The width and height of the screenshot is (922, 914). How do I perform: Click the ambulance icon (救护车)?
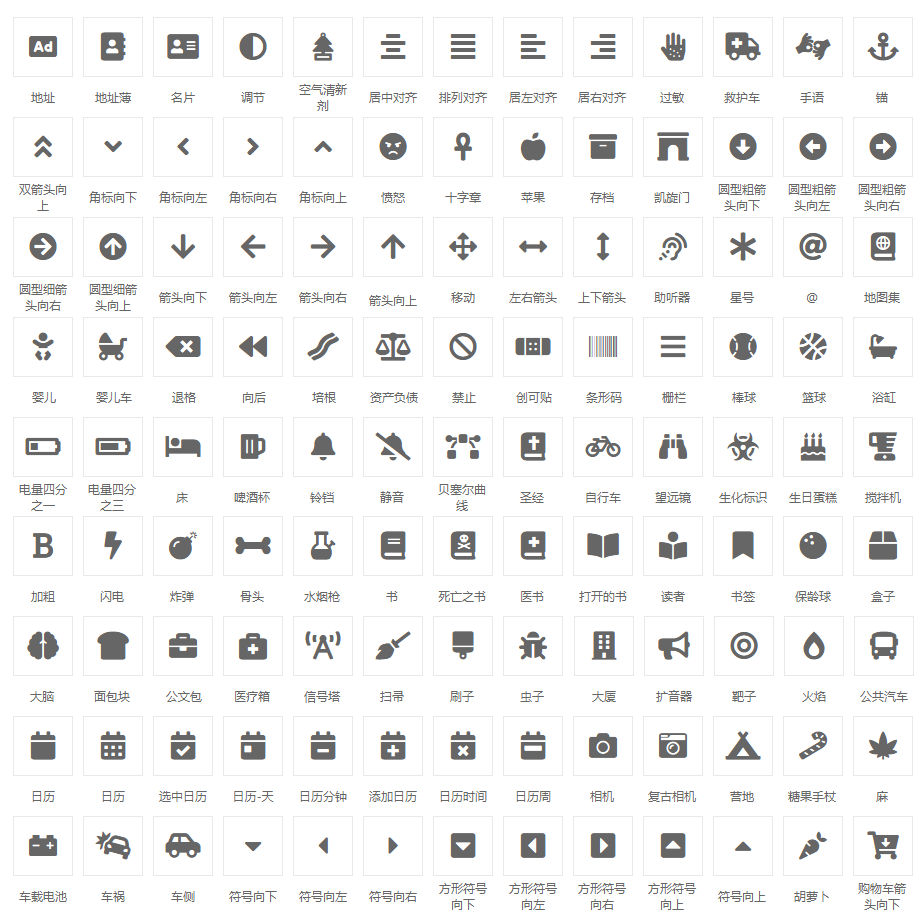click(743, 47)
